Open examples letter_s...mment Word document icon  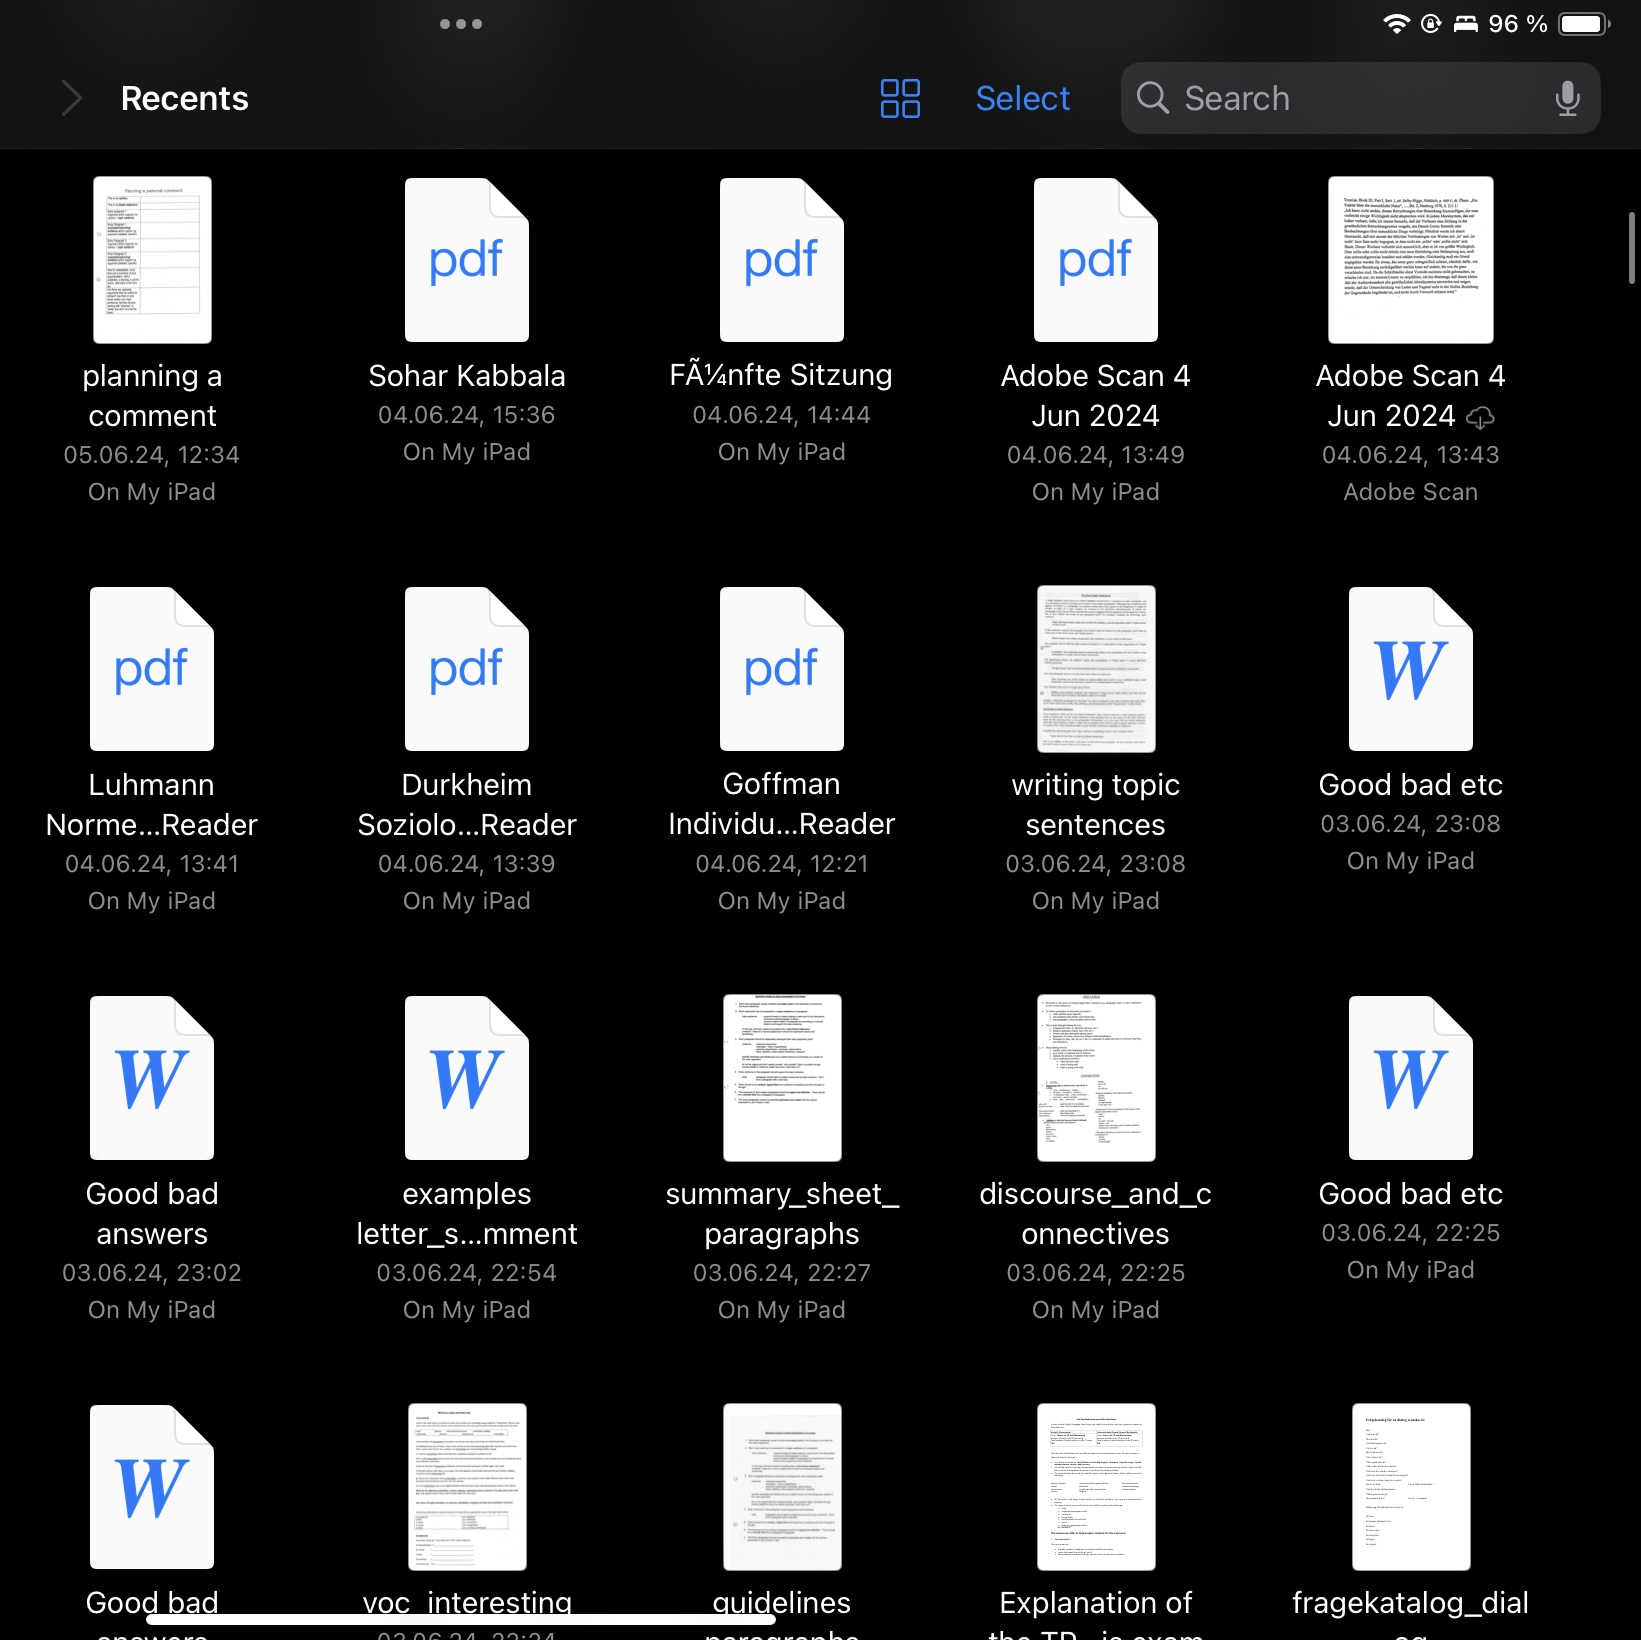466,1078
